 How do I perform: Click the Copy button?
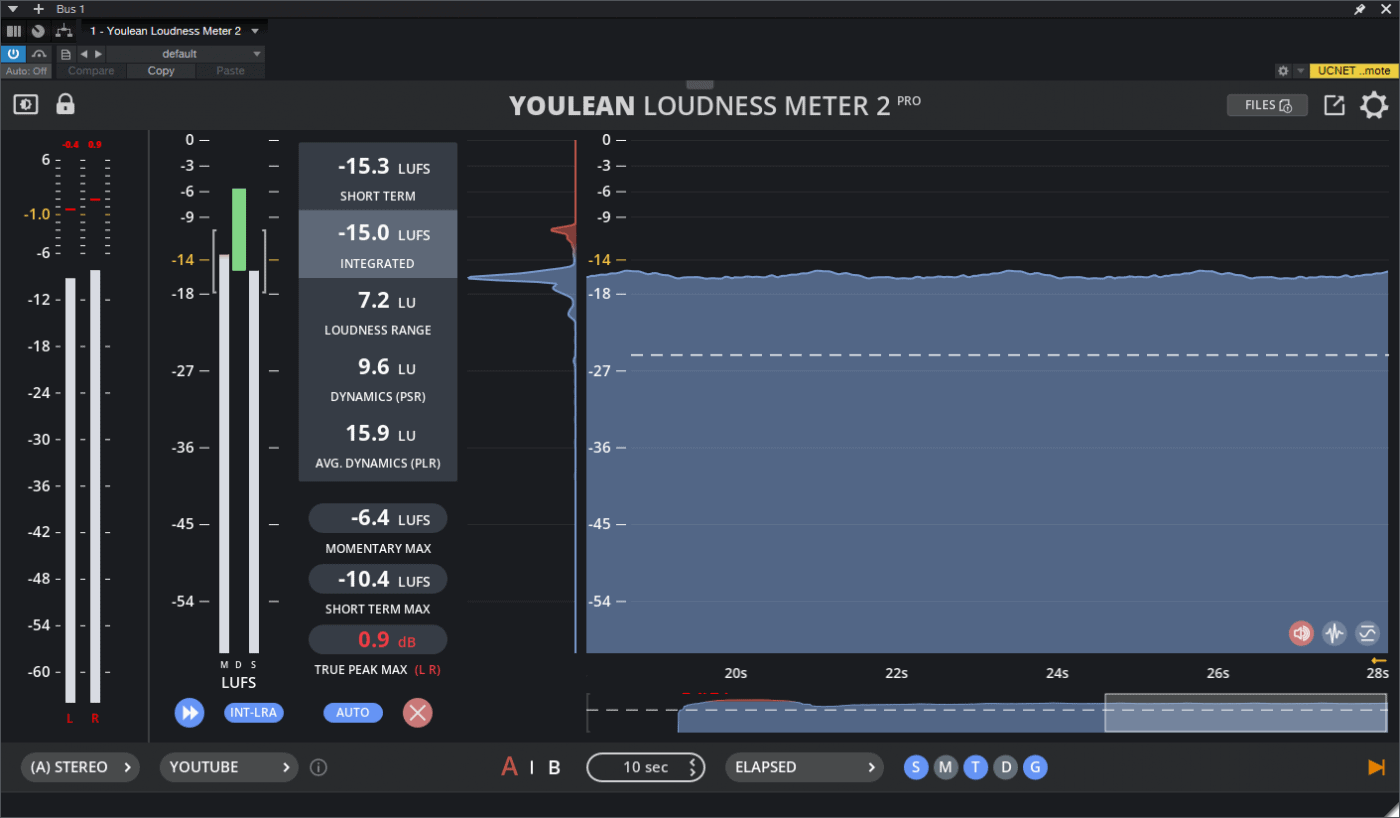(161, 71)
